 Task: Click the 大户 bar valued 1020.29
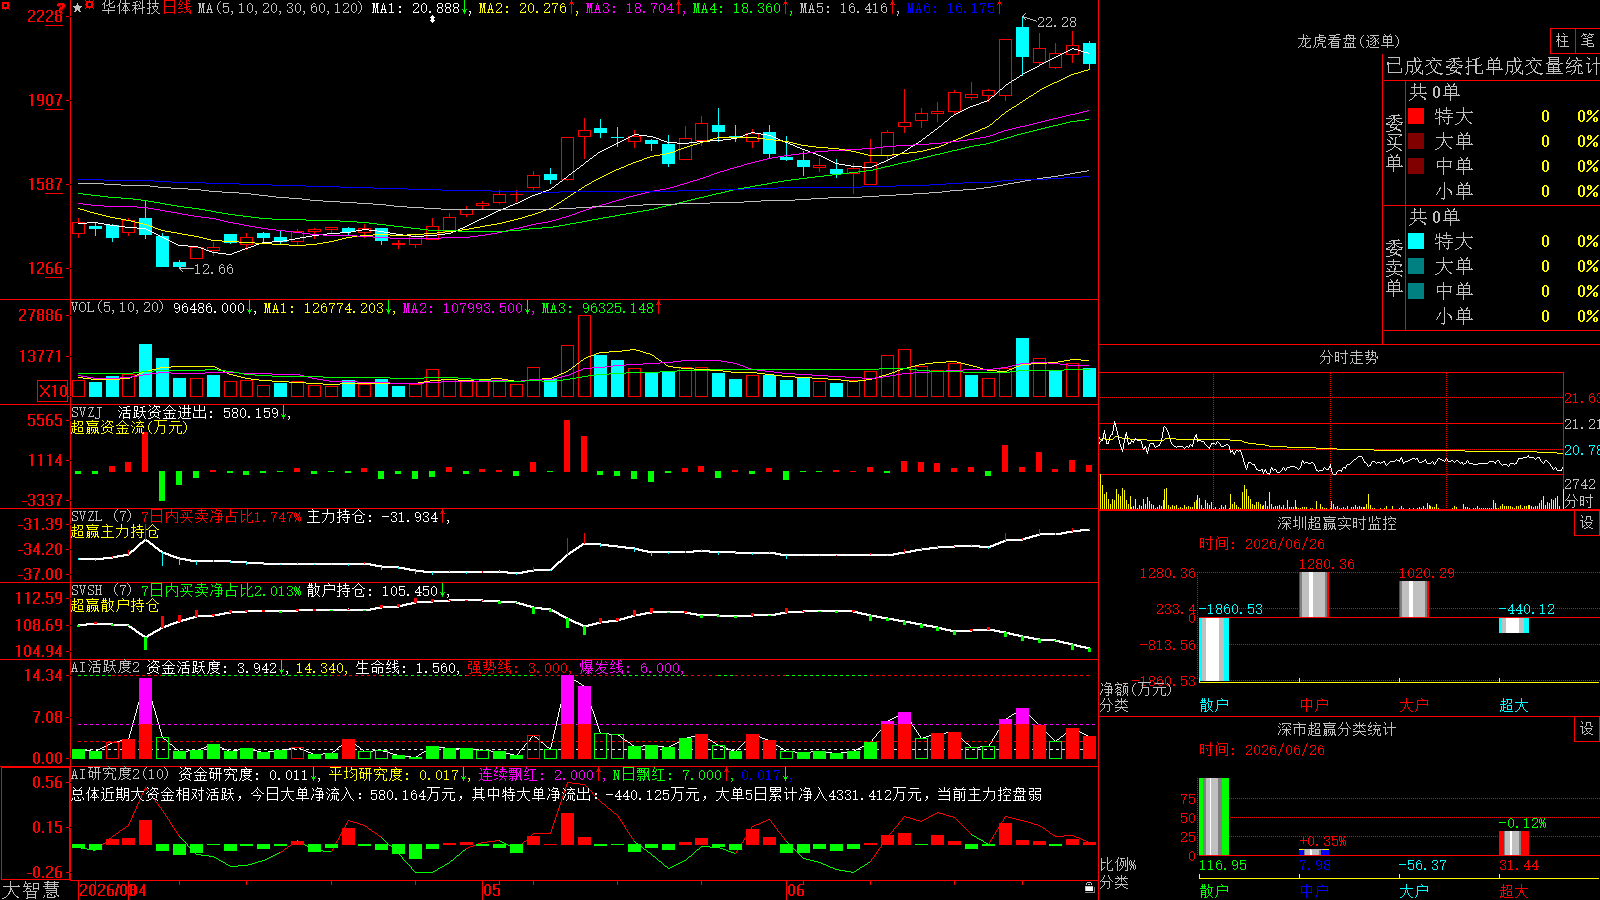(x=1414, y=599)
